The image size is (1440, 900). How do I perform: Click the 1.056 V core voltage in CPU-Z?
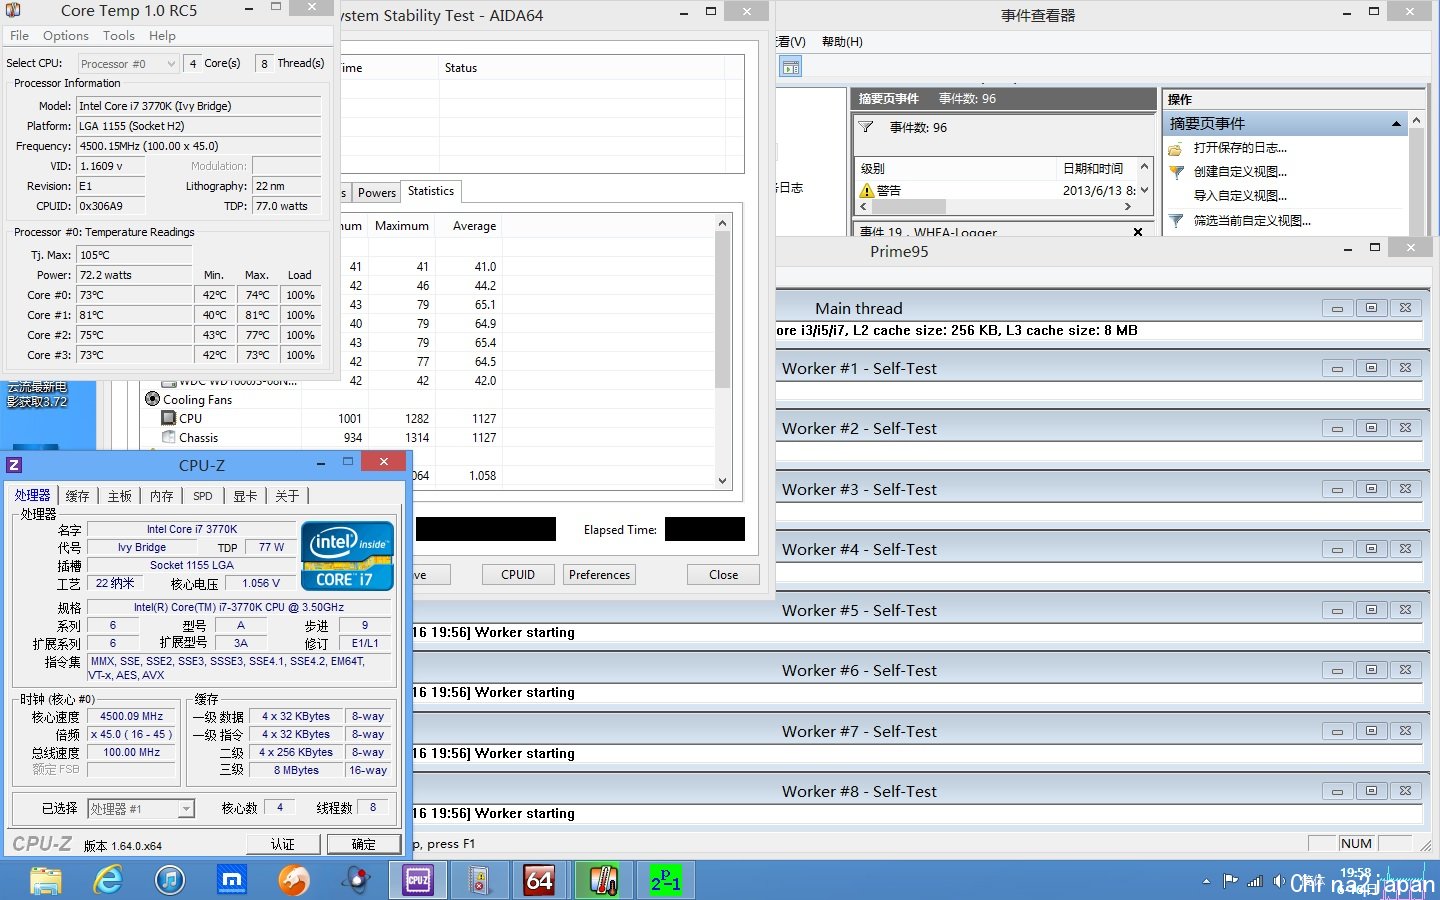(x=261, y=583)
